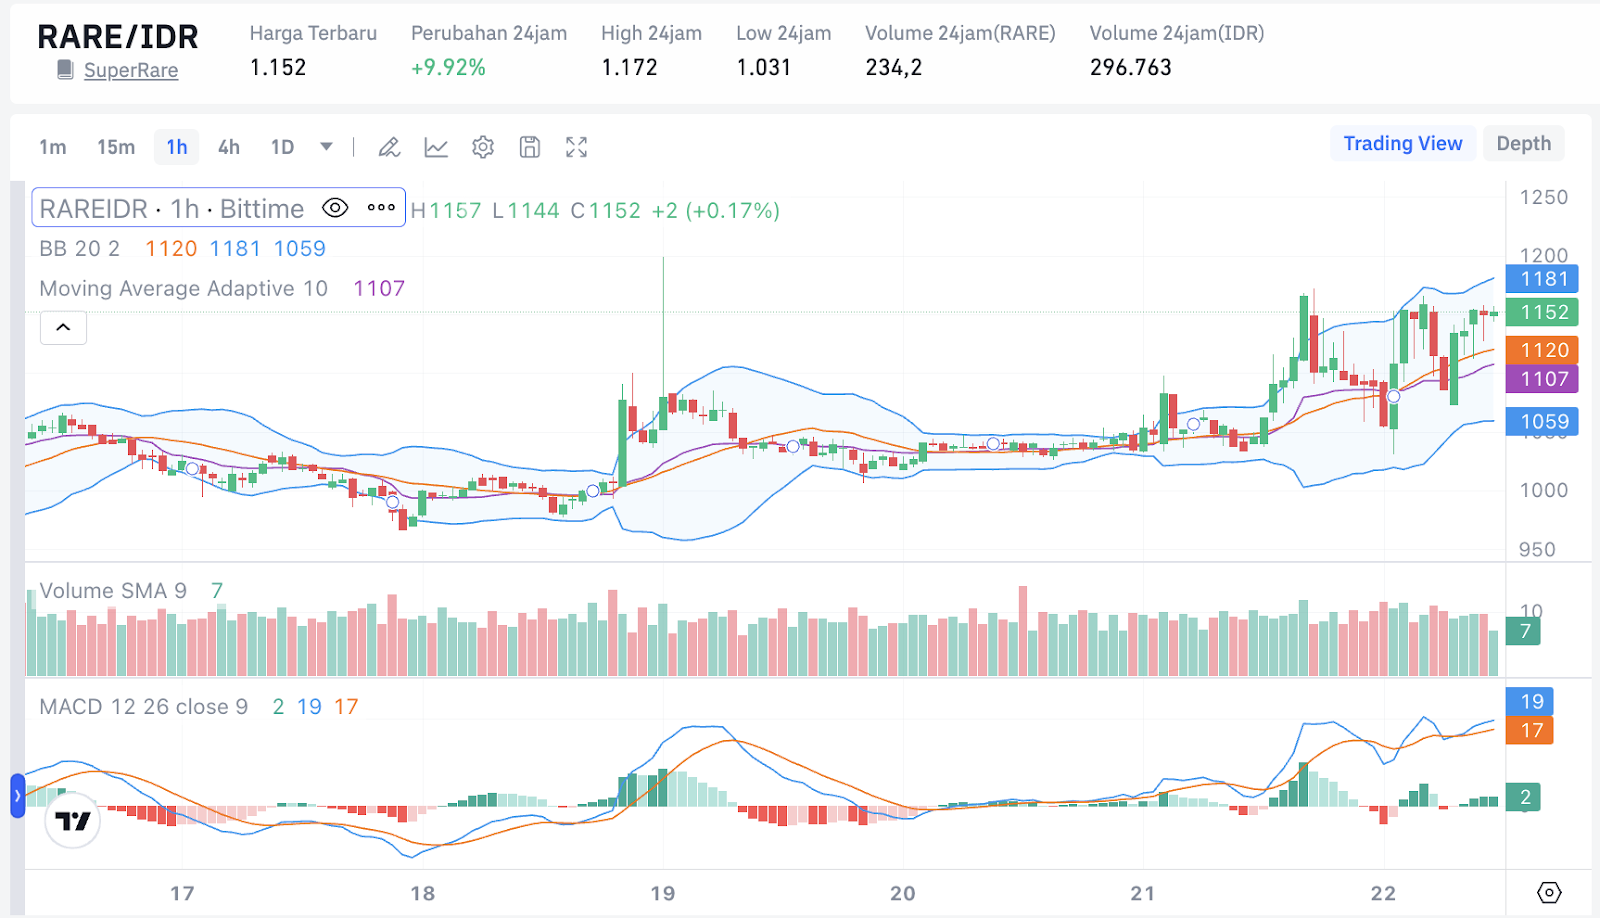Click the RARE/IDR pair heading
This screenshot has height=918, width=1600.
tap(118, 37)
